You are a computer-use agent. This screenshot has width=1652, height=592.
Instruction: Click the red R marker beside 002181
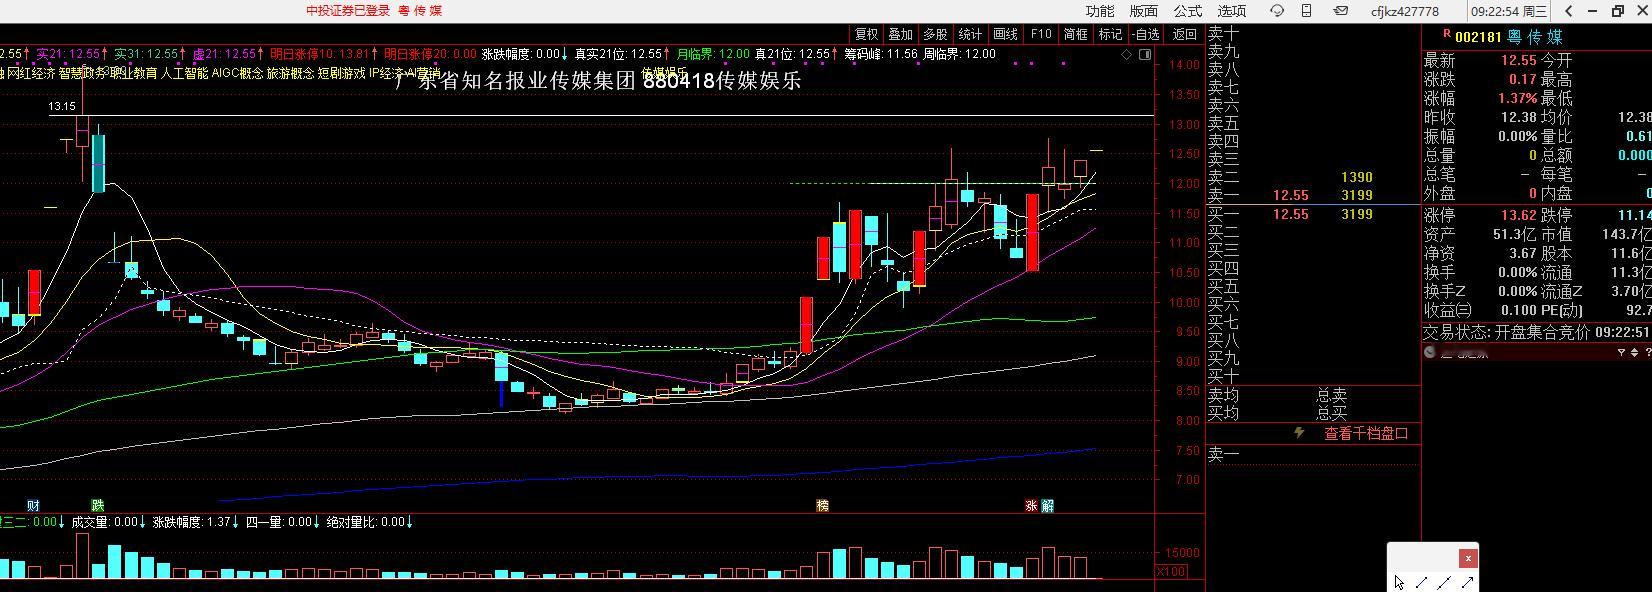pyautogui.click(x=1447, y=34)
